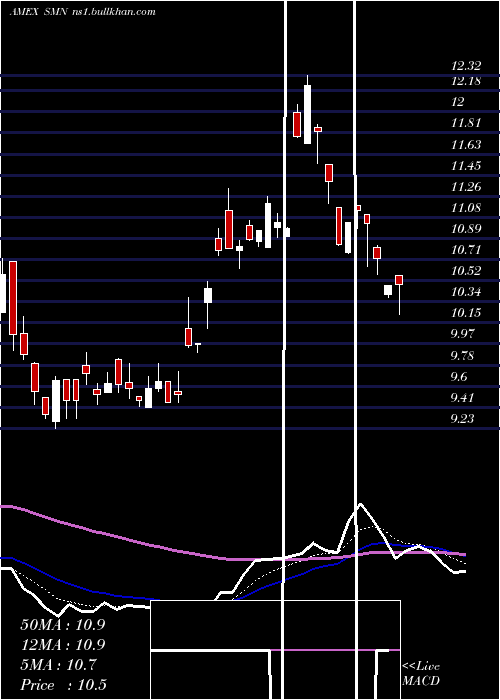The image size is (500, 700).
Task: Click the Price : 10.5 readout
Action: tap(63, 685)
